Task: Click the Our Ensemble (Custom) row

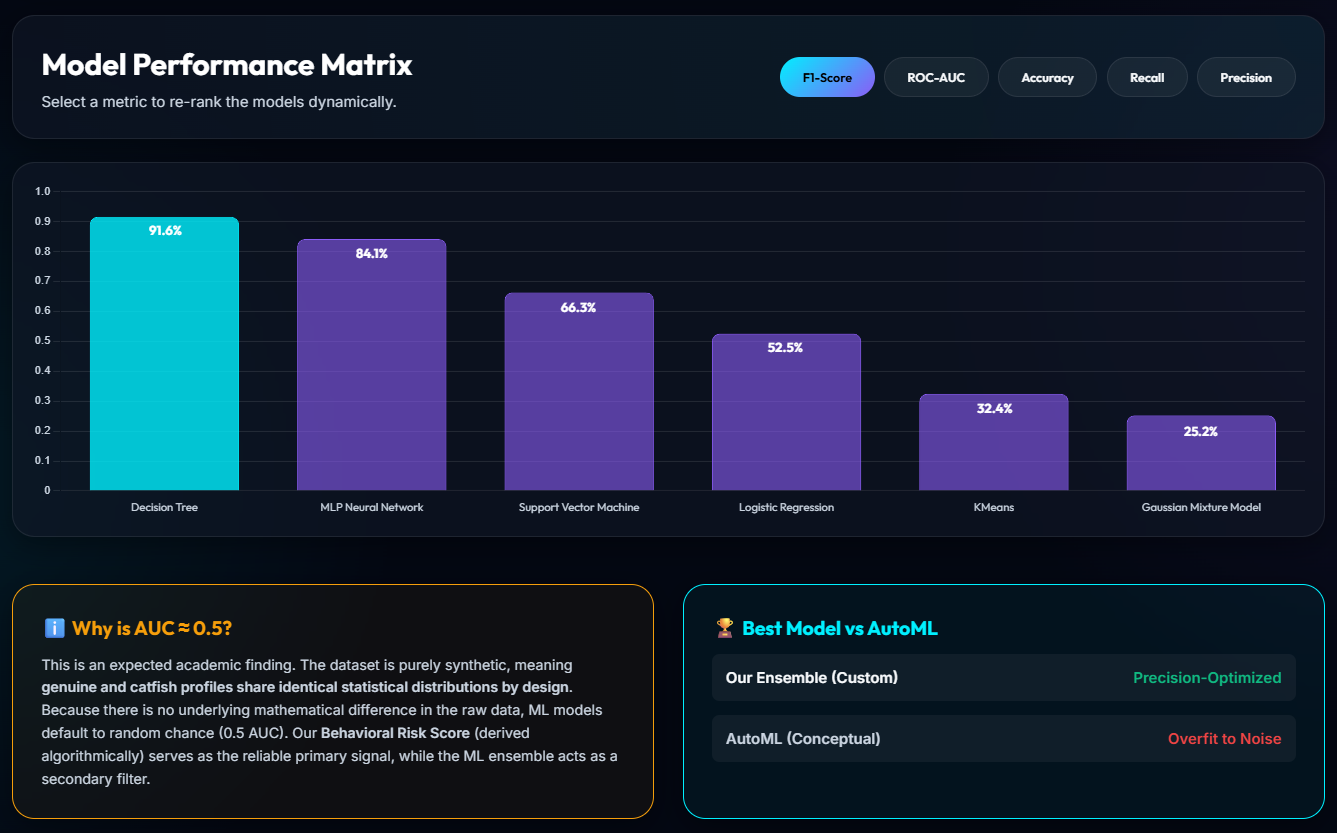Action: 1003,678
